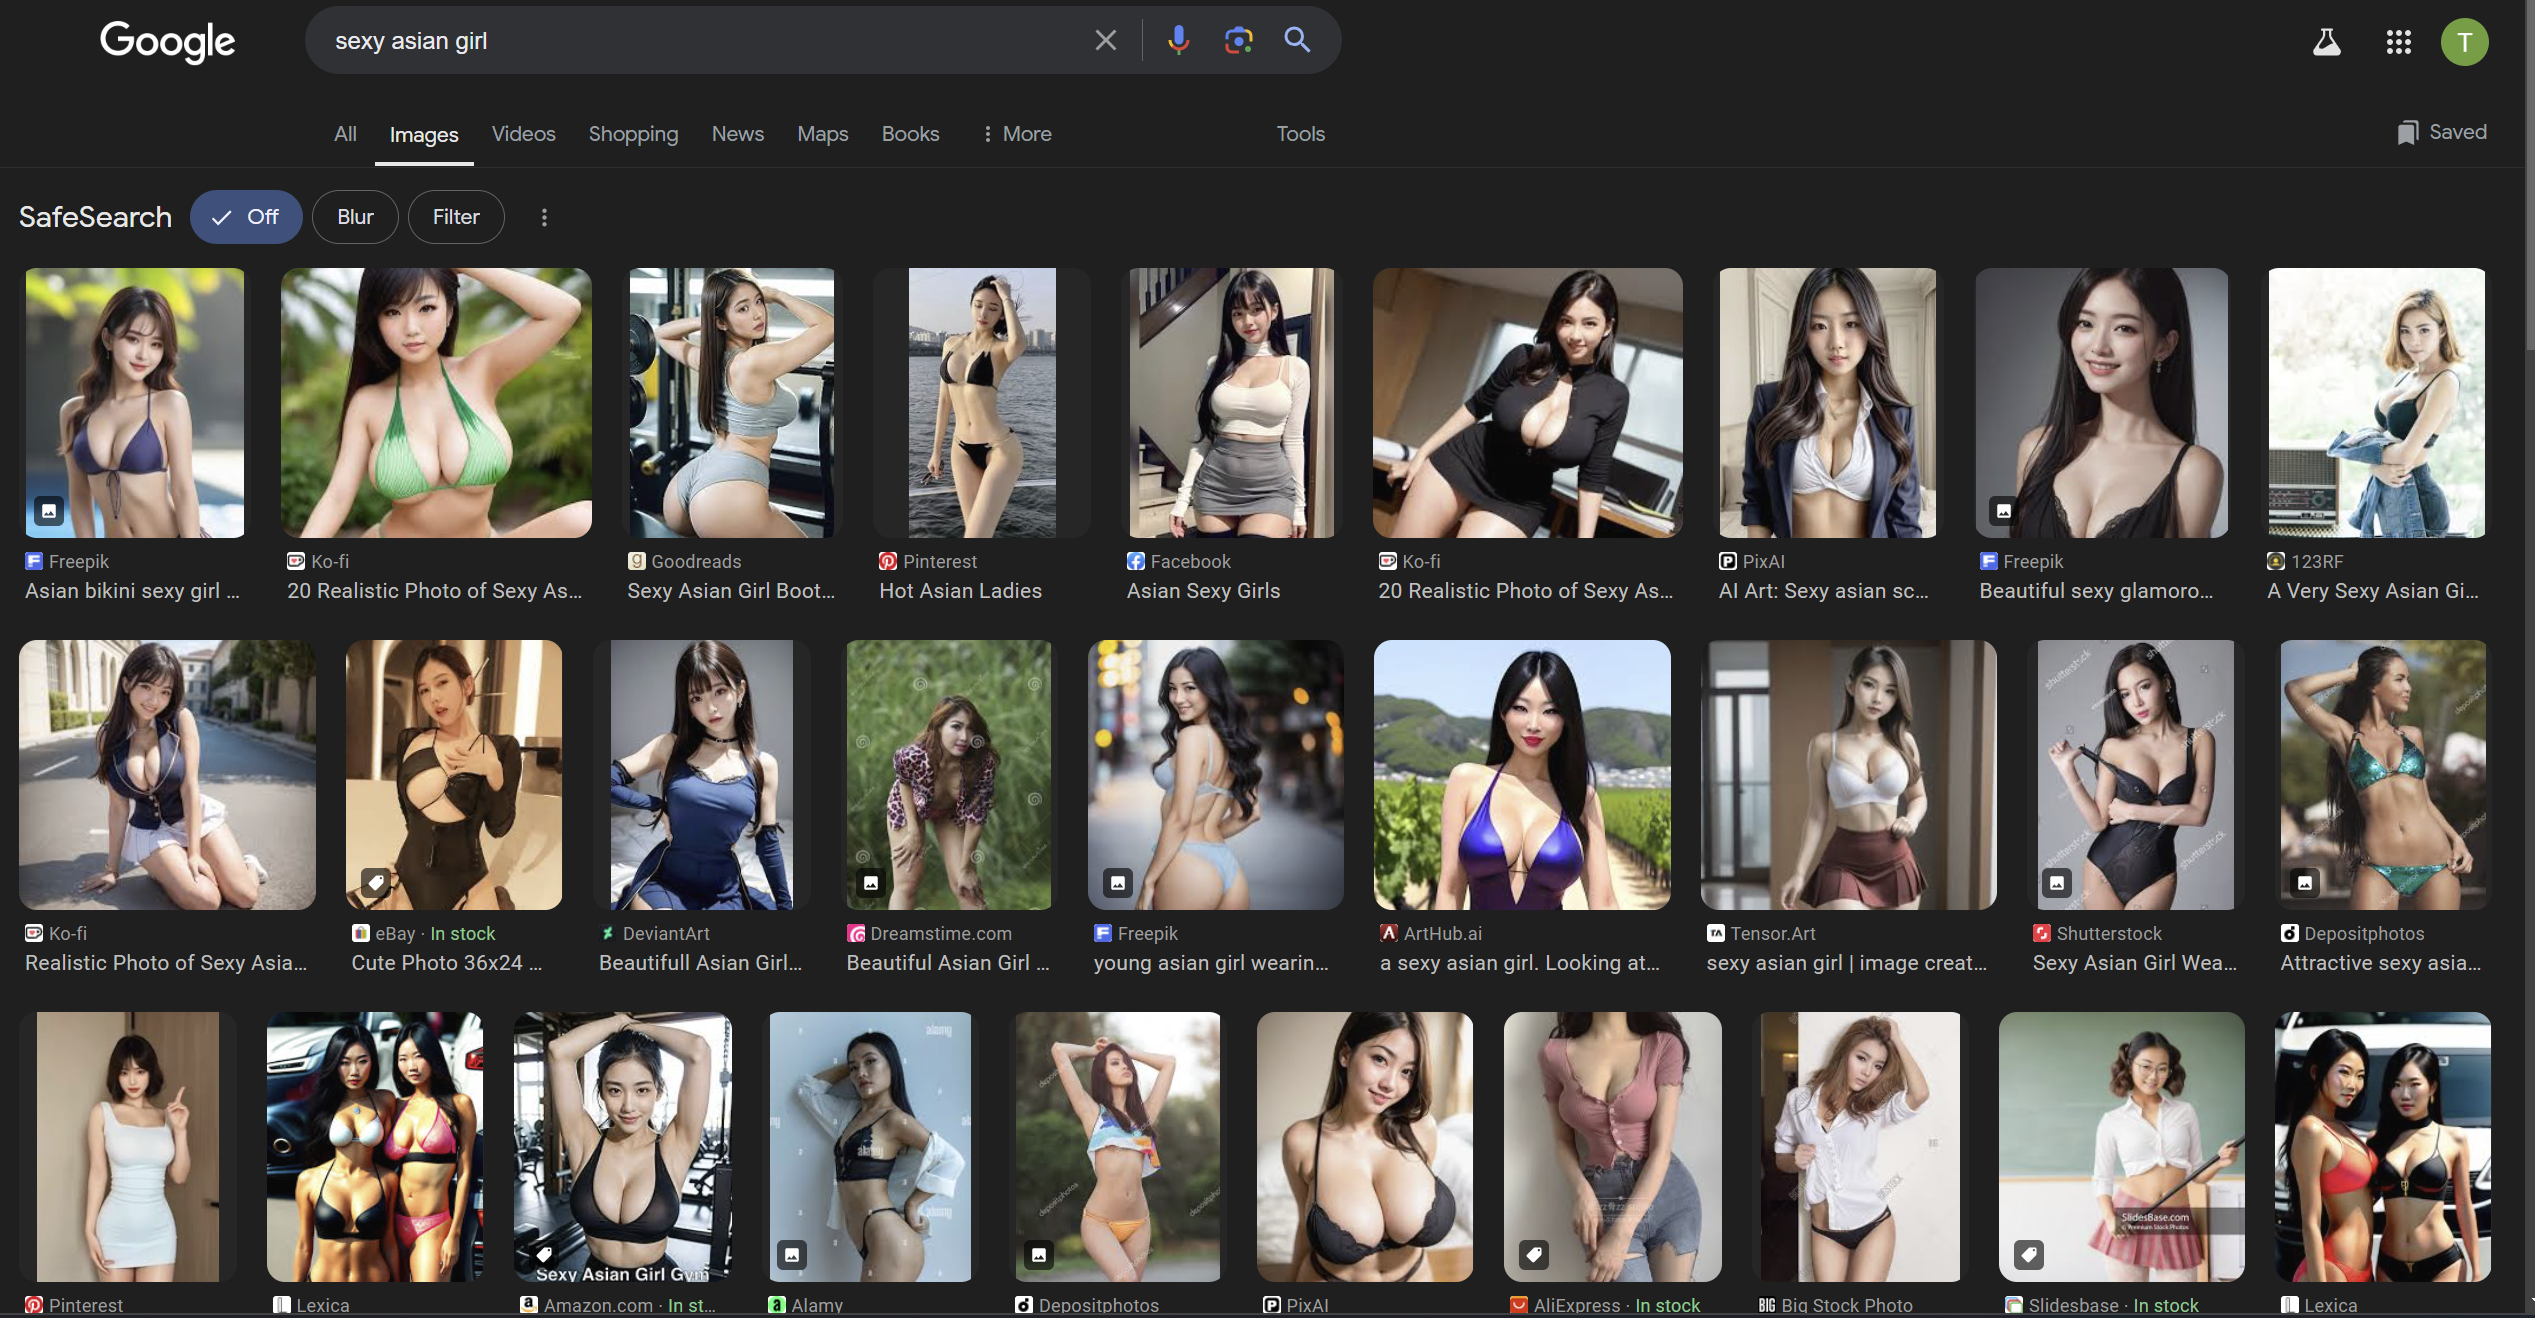Switch to the Videos tab
The image size is (2535, 1318).
point(523,134)
